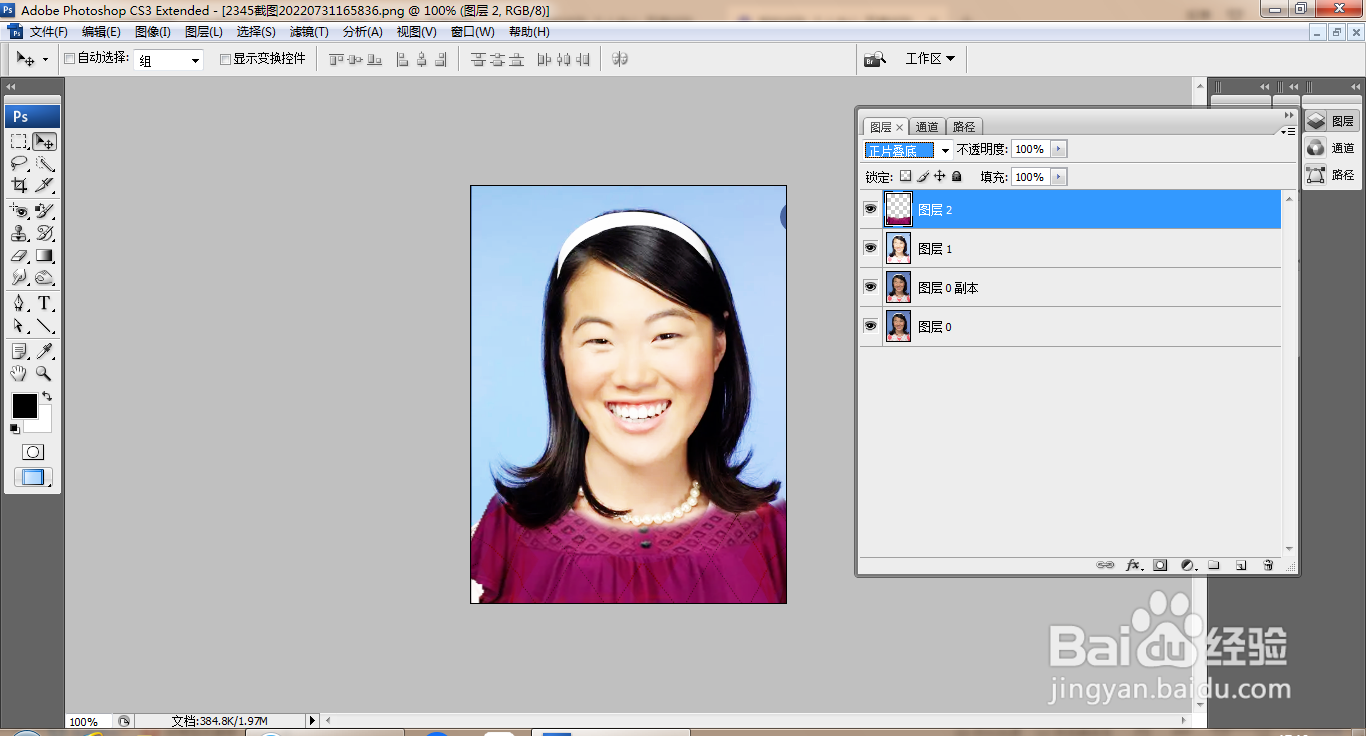Hide 图层 1 visibility eye
This screenshot has width=1366, height=736.
pos(870,248)
